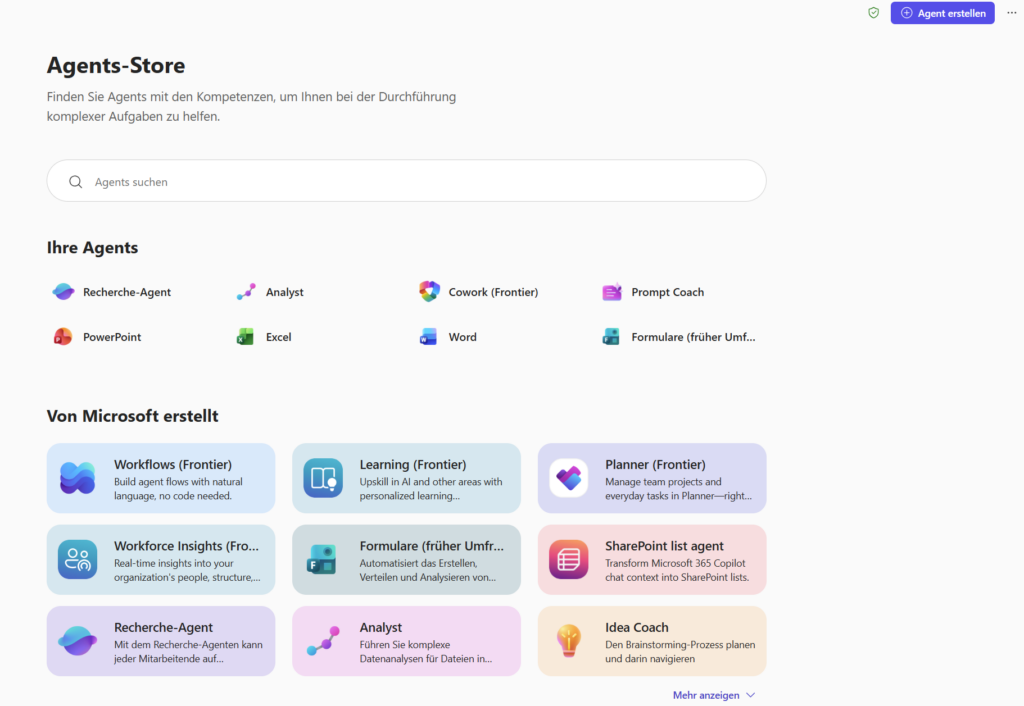This screenshot has width=1024, height=706.
Task: Click the Agent erstellen button label
Action: [x=952, y=13]
